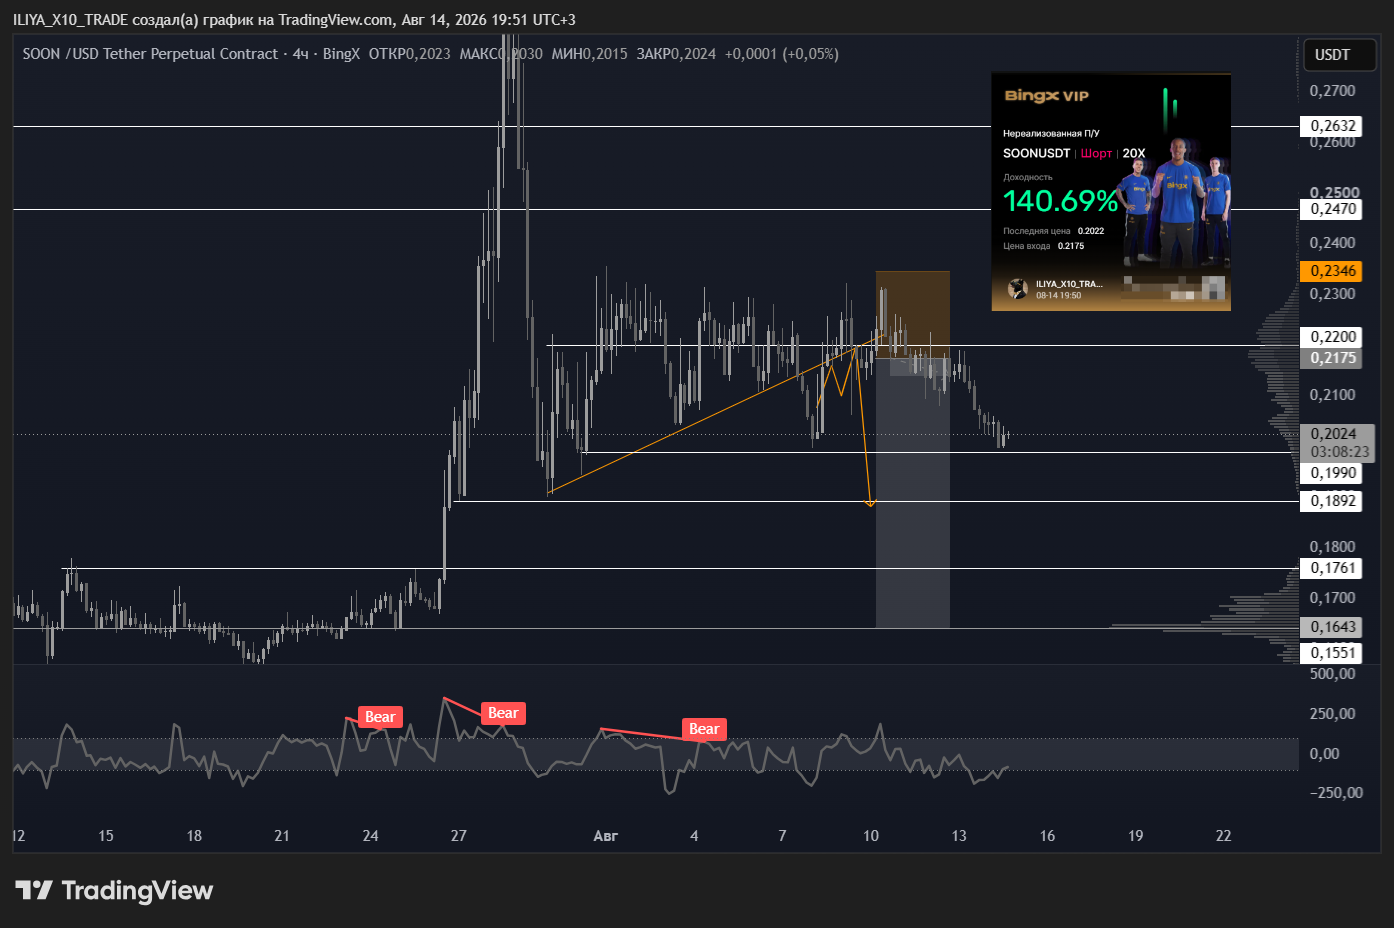This screenshot has height=928, width=1394.
Task: Click the 21 date label on time axis
Action: (x=282, y=836)
